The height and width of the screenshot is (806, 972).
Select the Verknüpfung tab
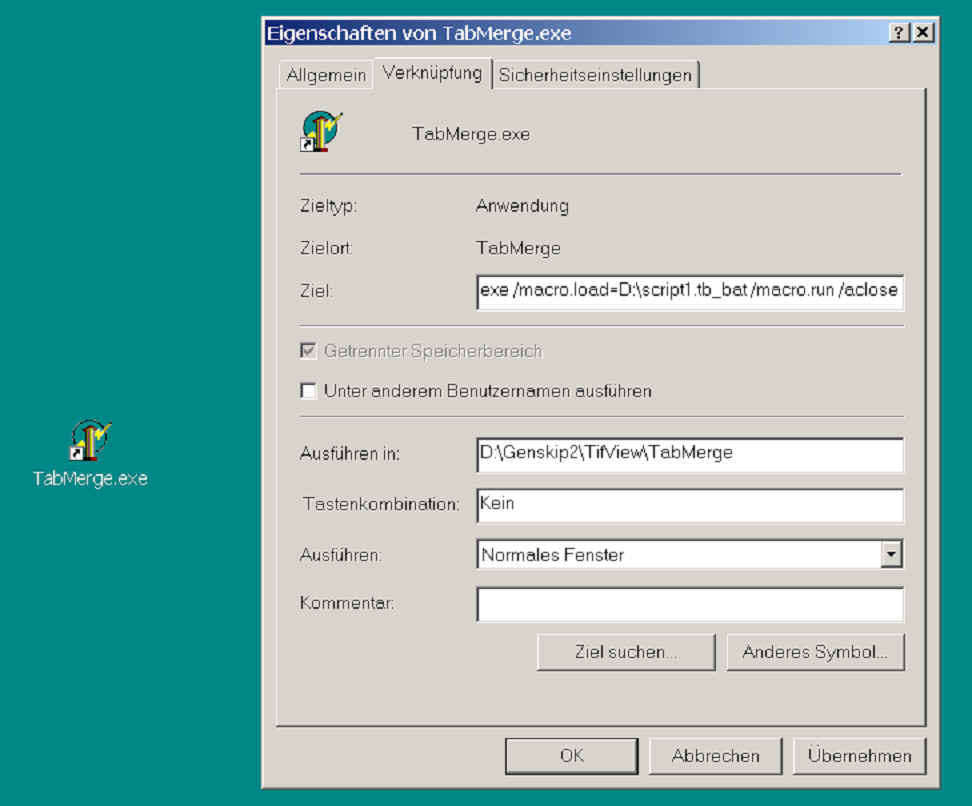[x=432, y=73]
